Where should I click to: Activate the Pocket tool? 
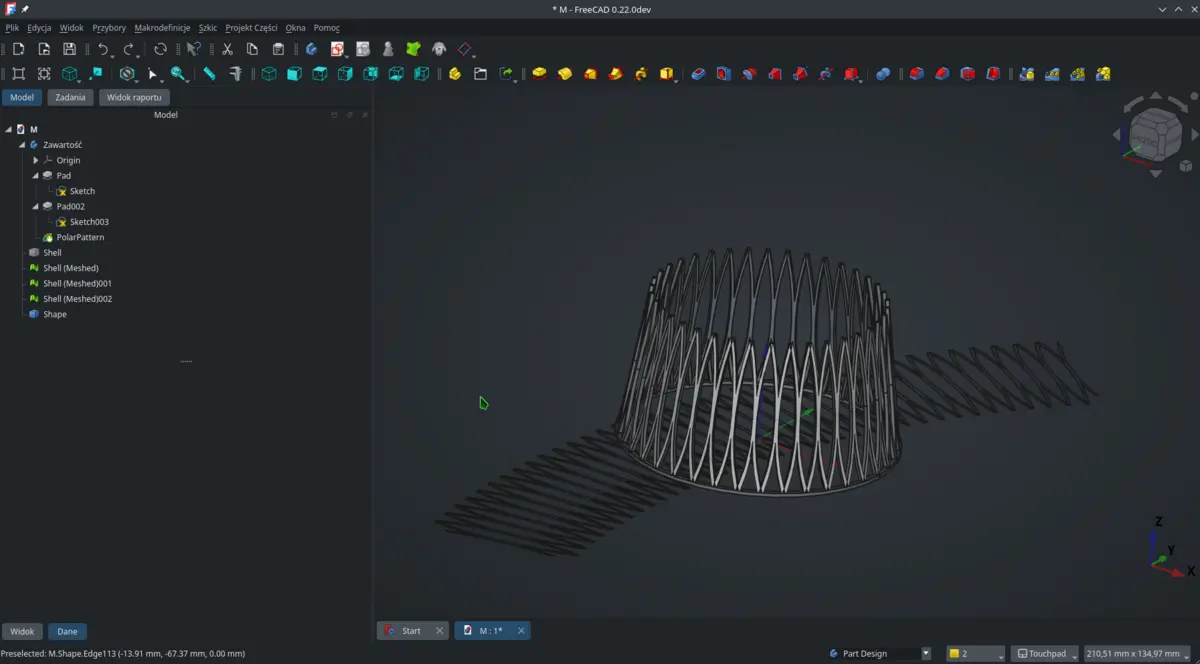point(698,73)
